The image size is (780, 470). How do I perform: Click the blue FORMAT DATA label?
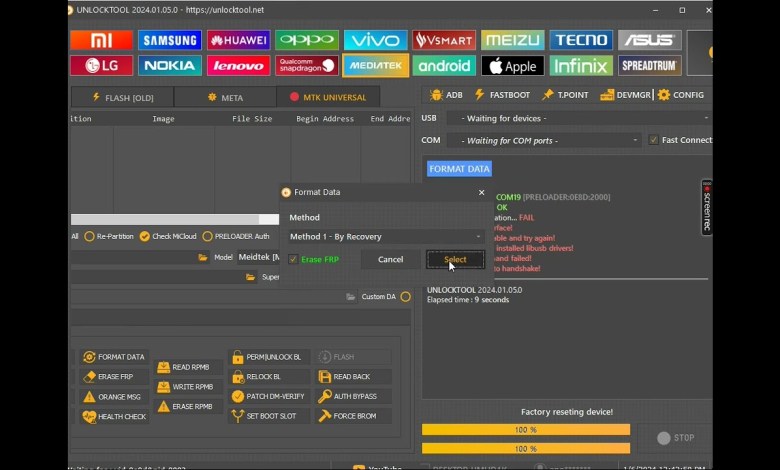(459, 169)
